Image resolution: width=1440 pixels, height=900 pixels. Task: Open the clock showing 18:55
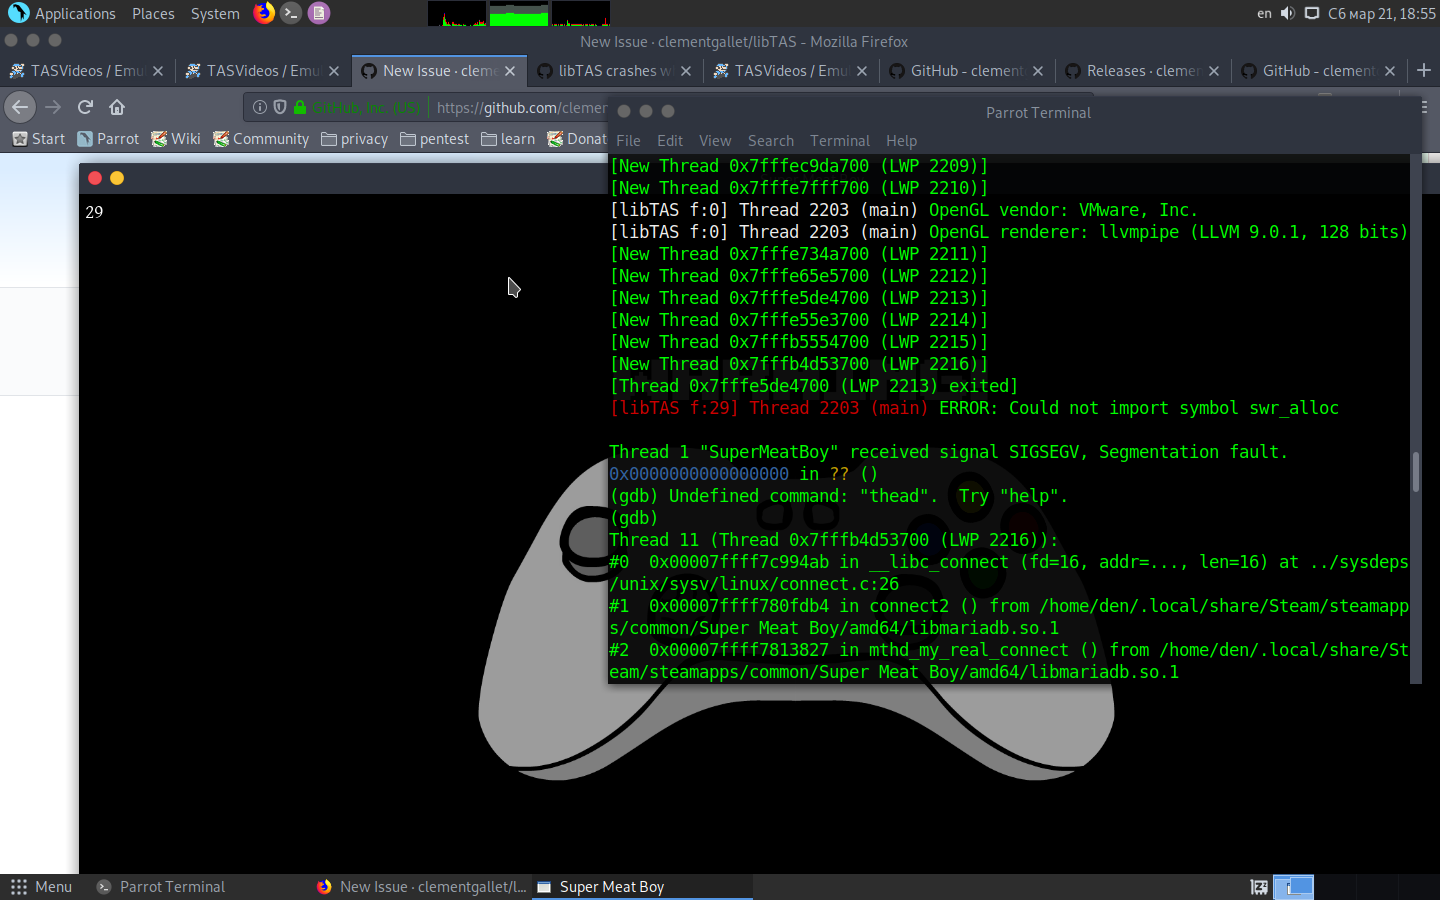(1382, 14)
